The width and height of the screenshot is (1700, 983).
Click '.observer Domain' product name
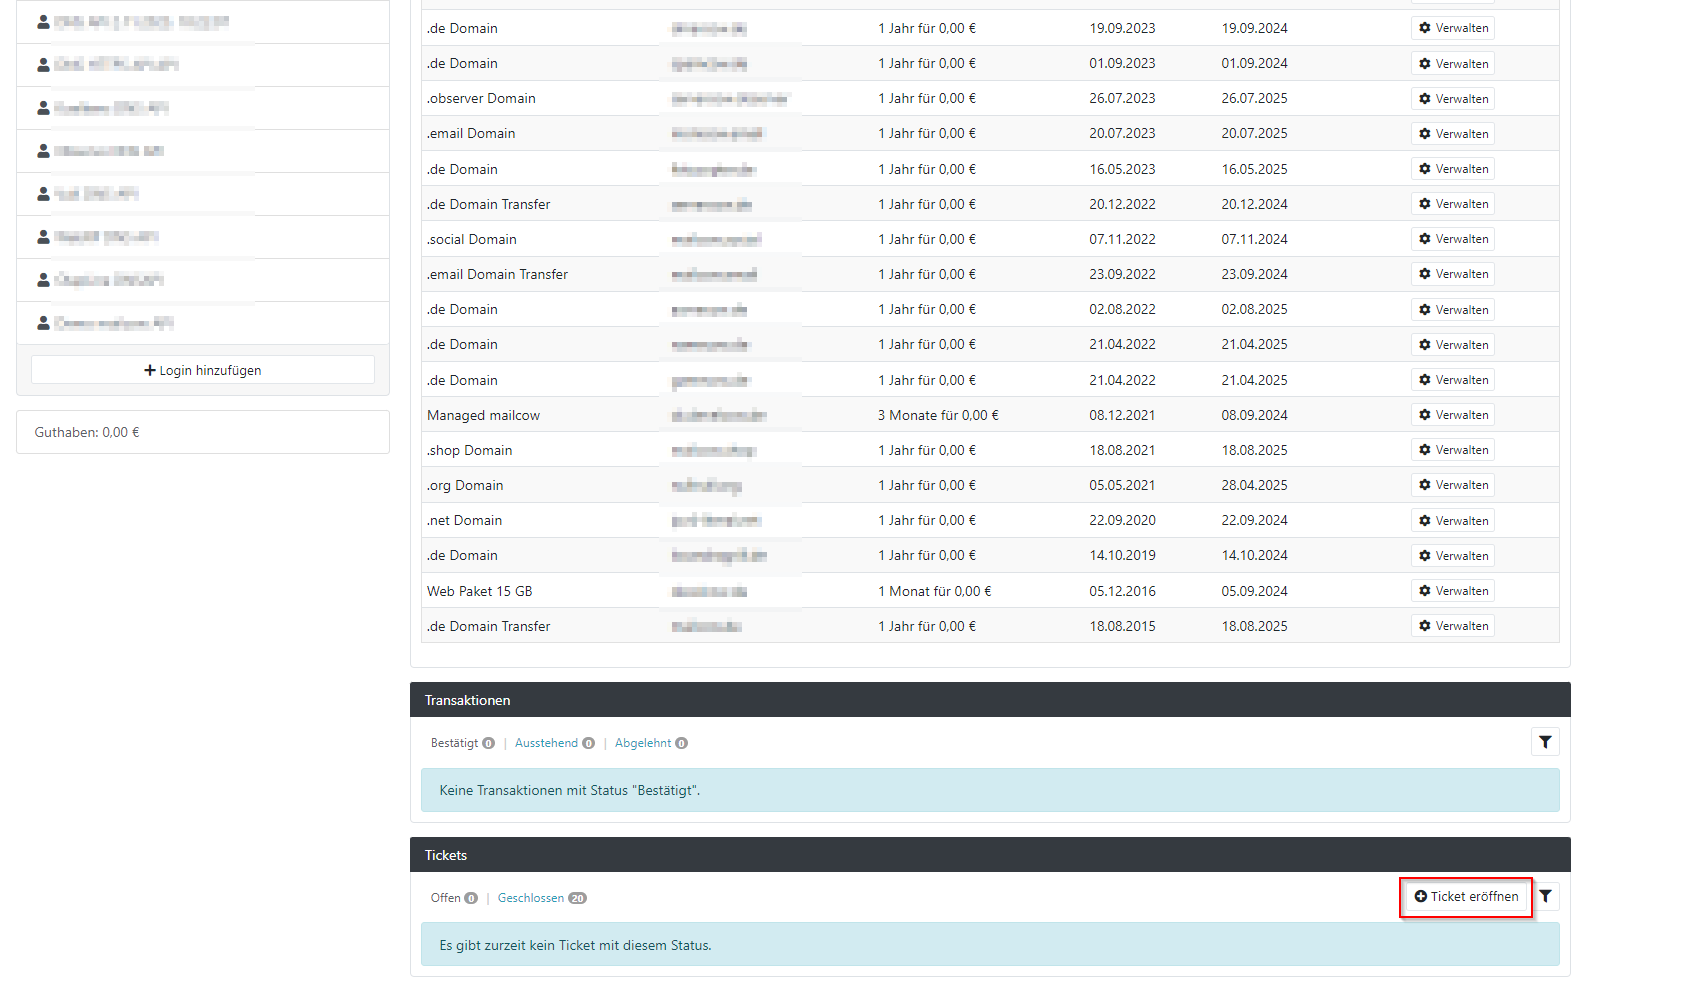481,98
